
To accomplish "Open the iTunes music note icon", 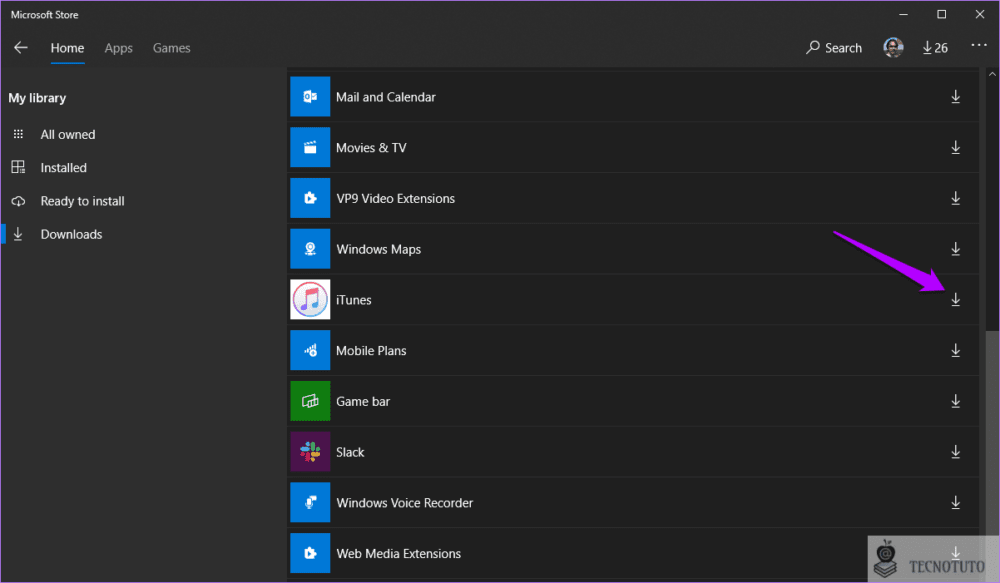I will coord(310,299).
